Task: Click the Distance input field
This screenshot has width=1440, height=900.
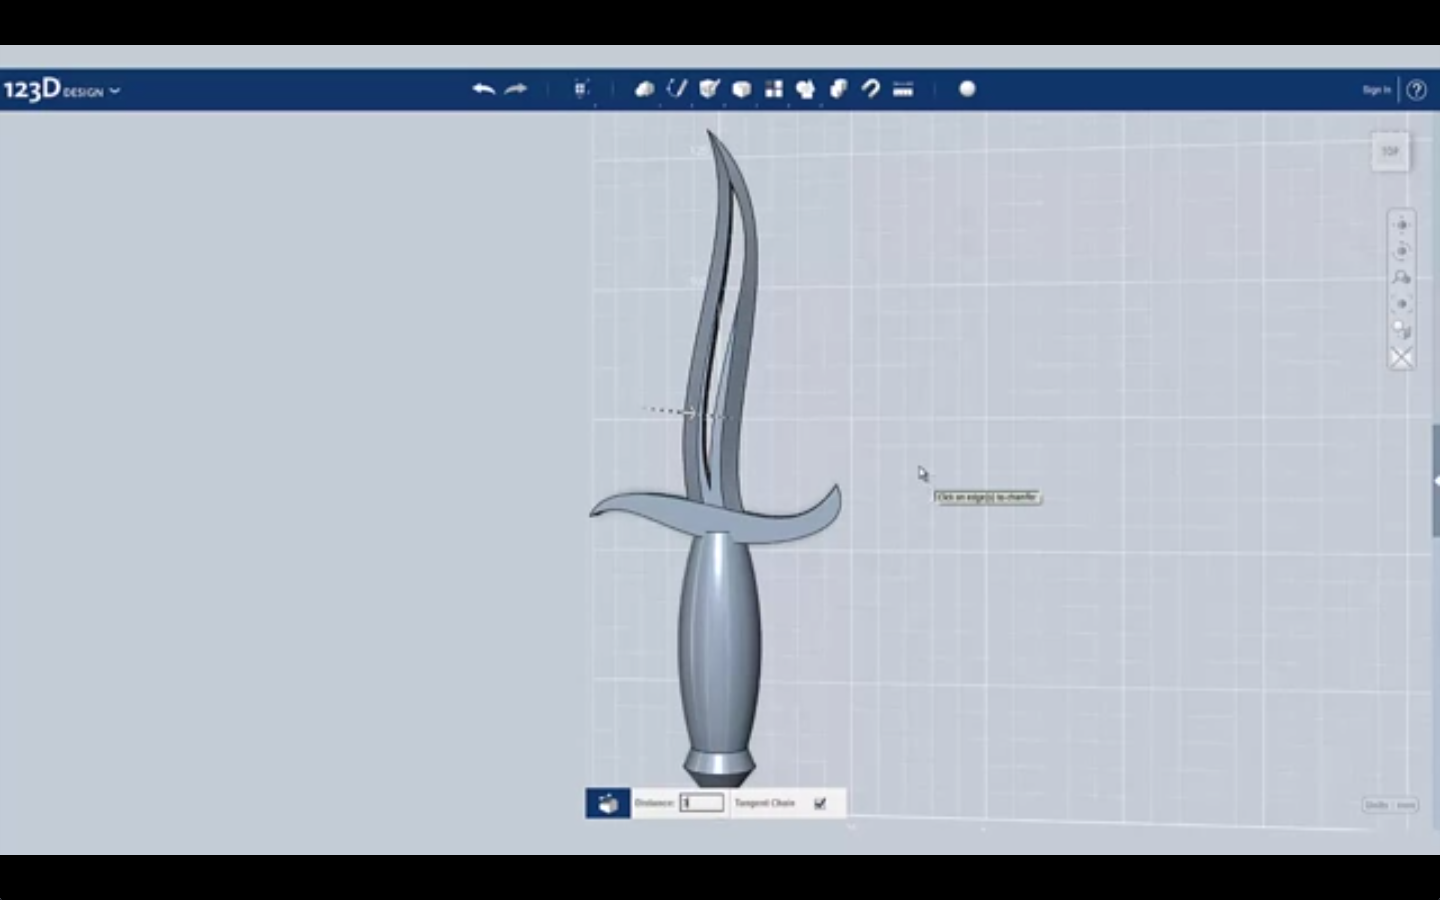Action: 701,803
